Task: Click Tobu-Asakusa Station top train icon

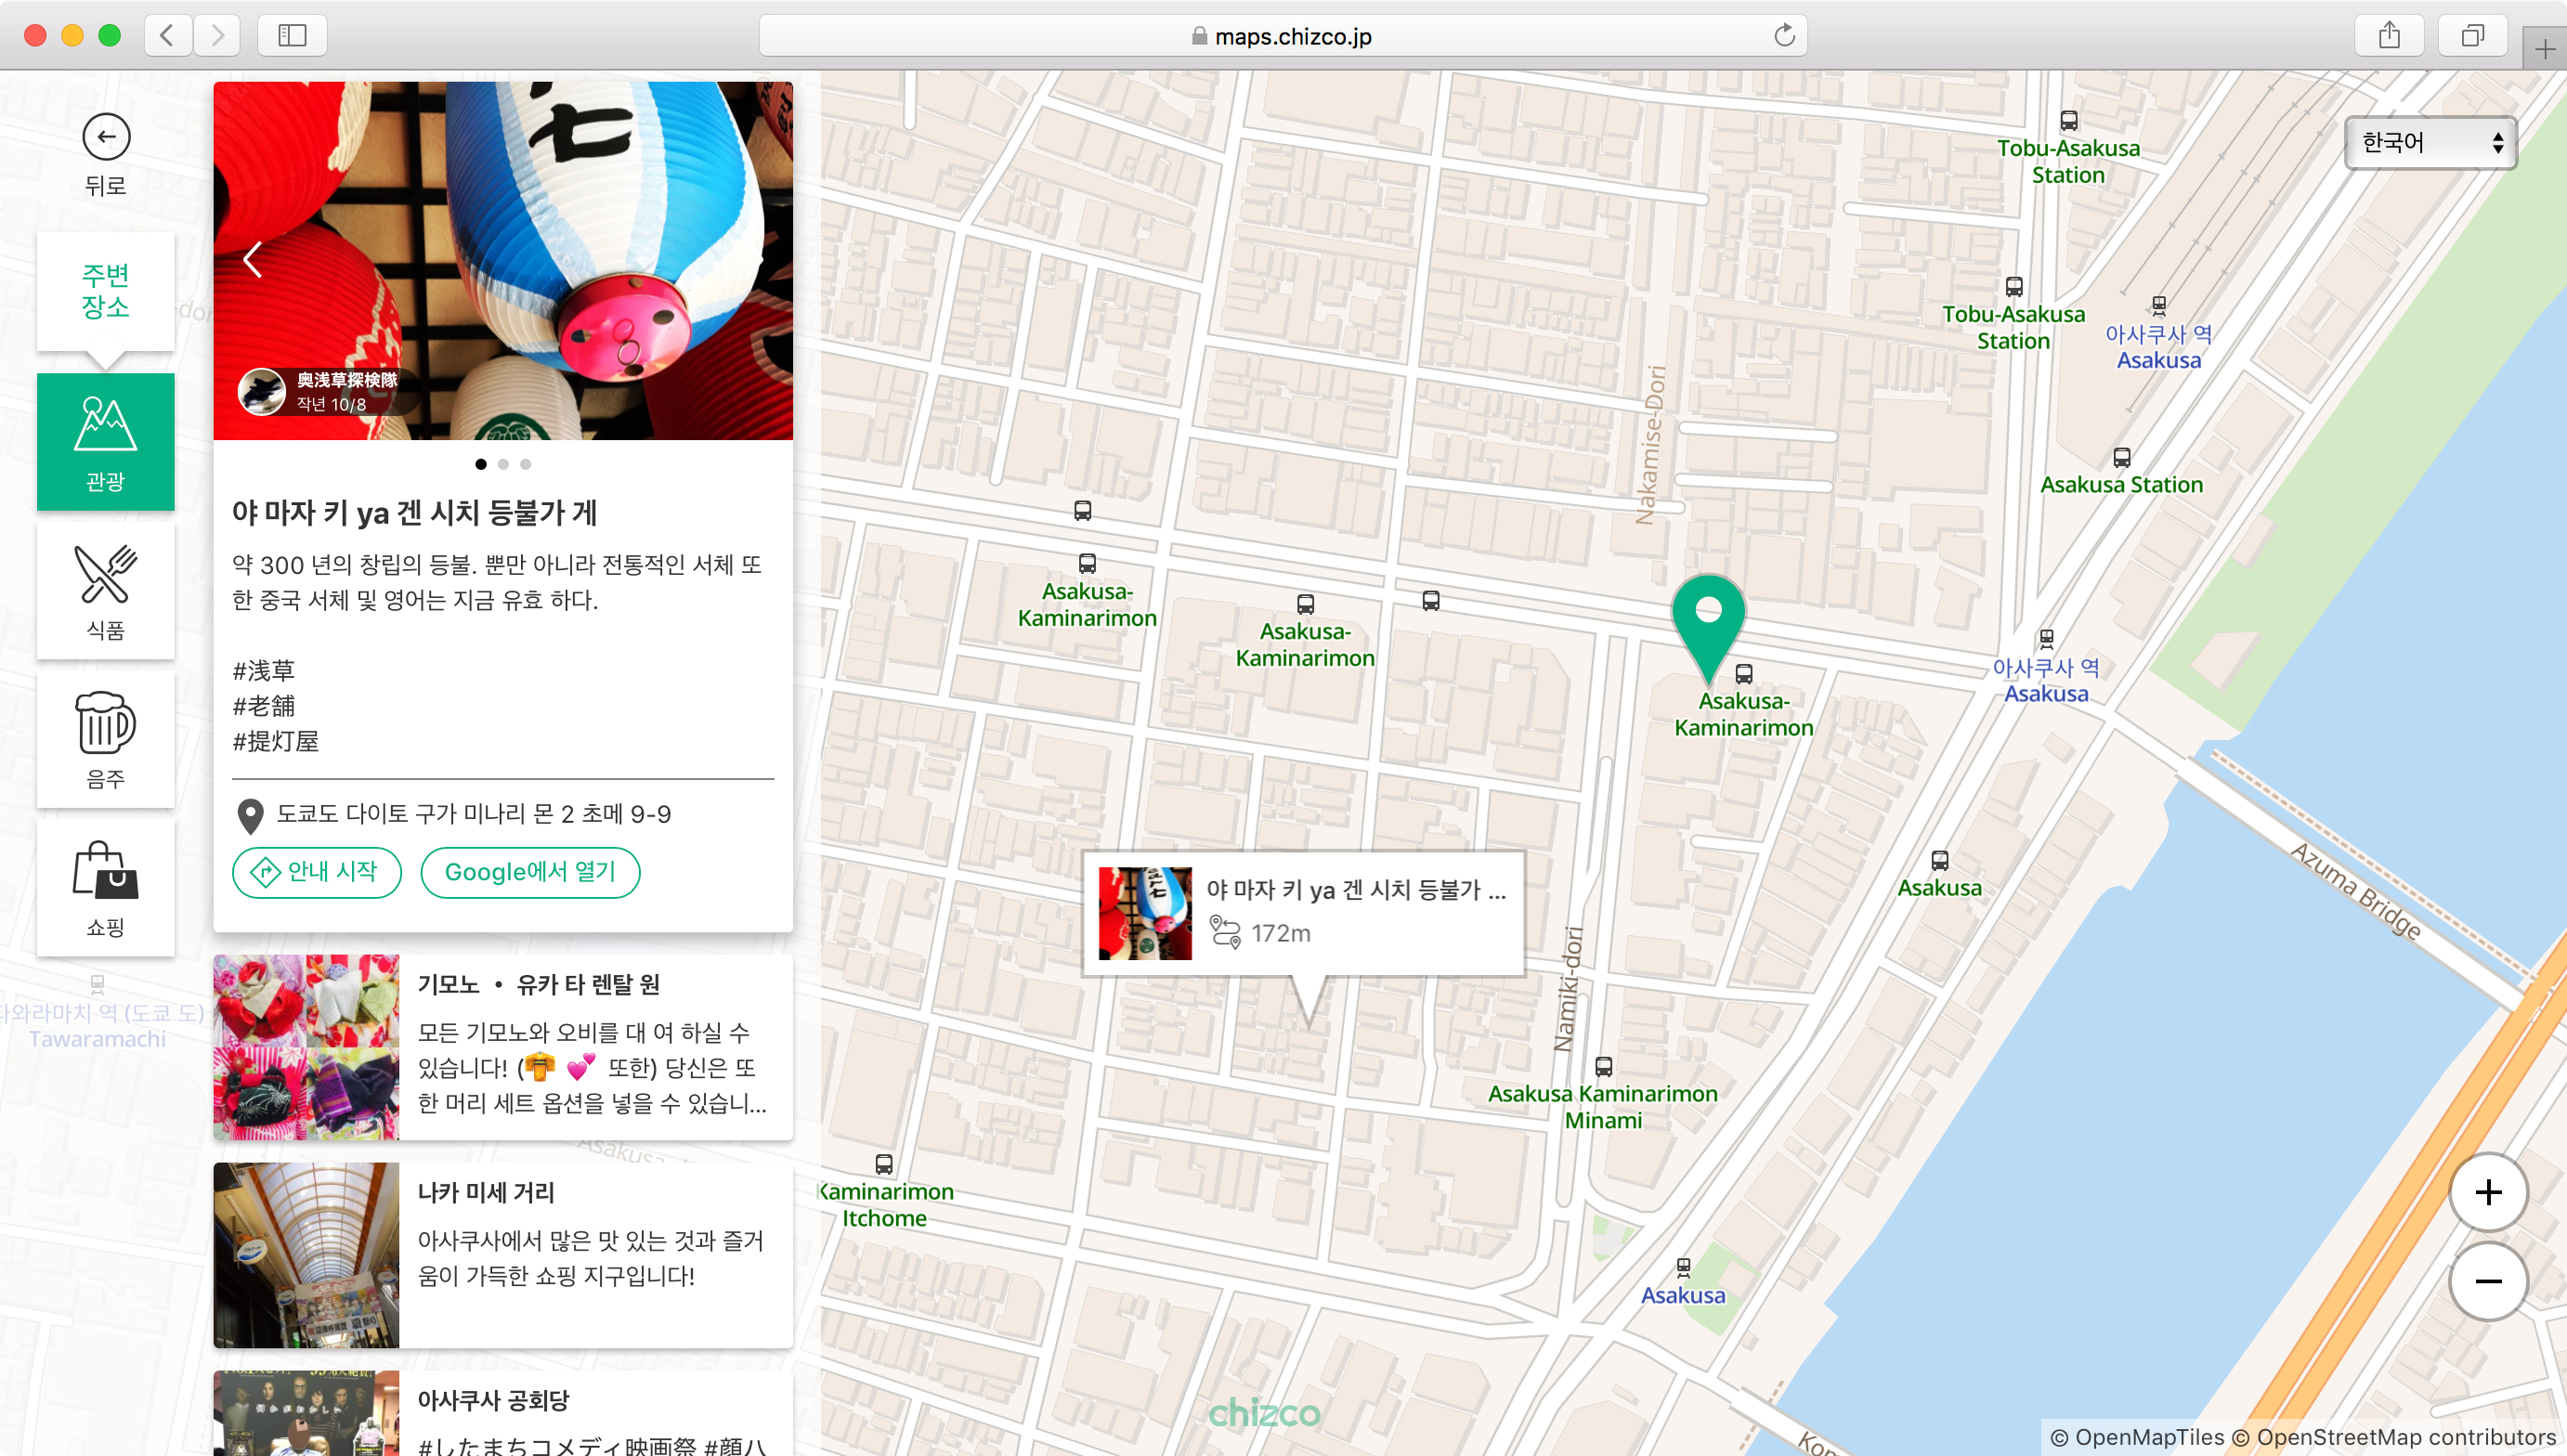Action: [x=2069, y=121]
